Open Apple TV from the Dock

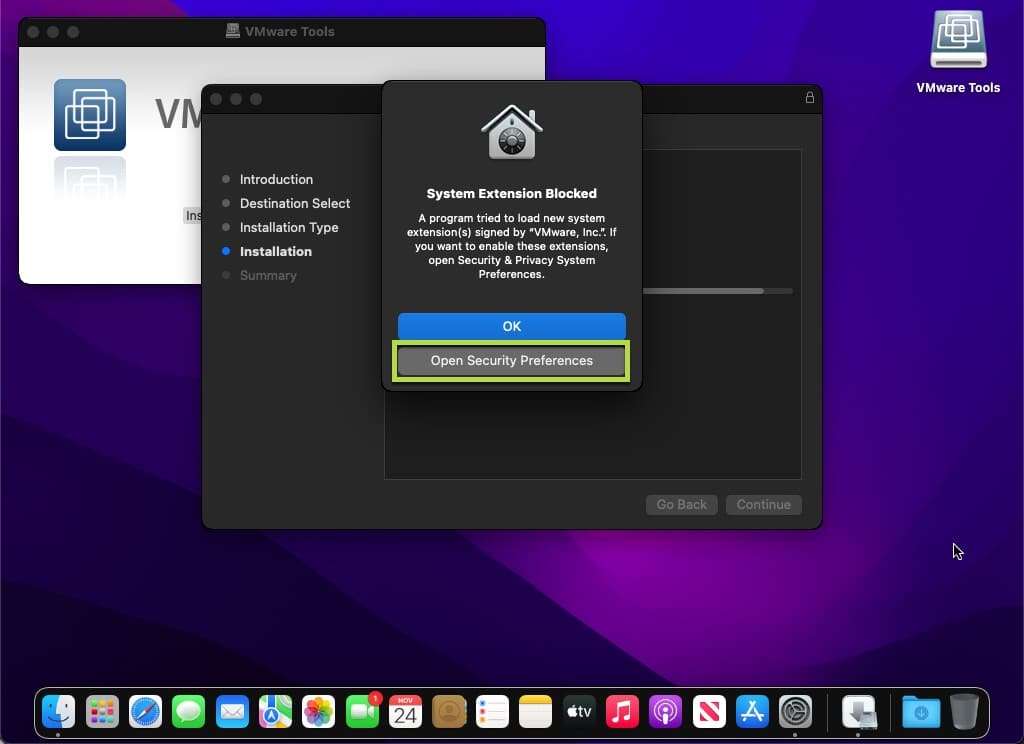(579, 711)
